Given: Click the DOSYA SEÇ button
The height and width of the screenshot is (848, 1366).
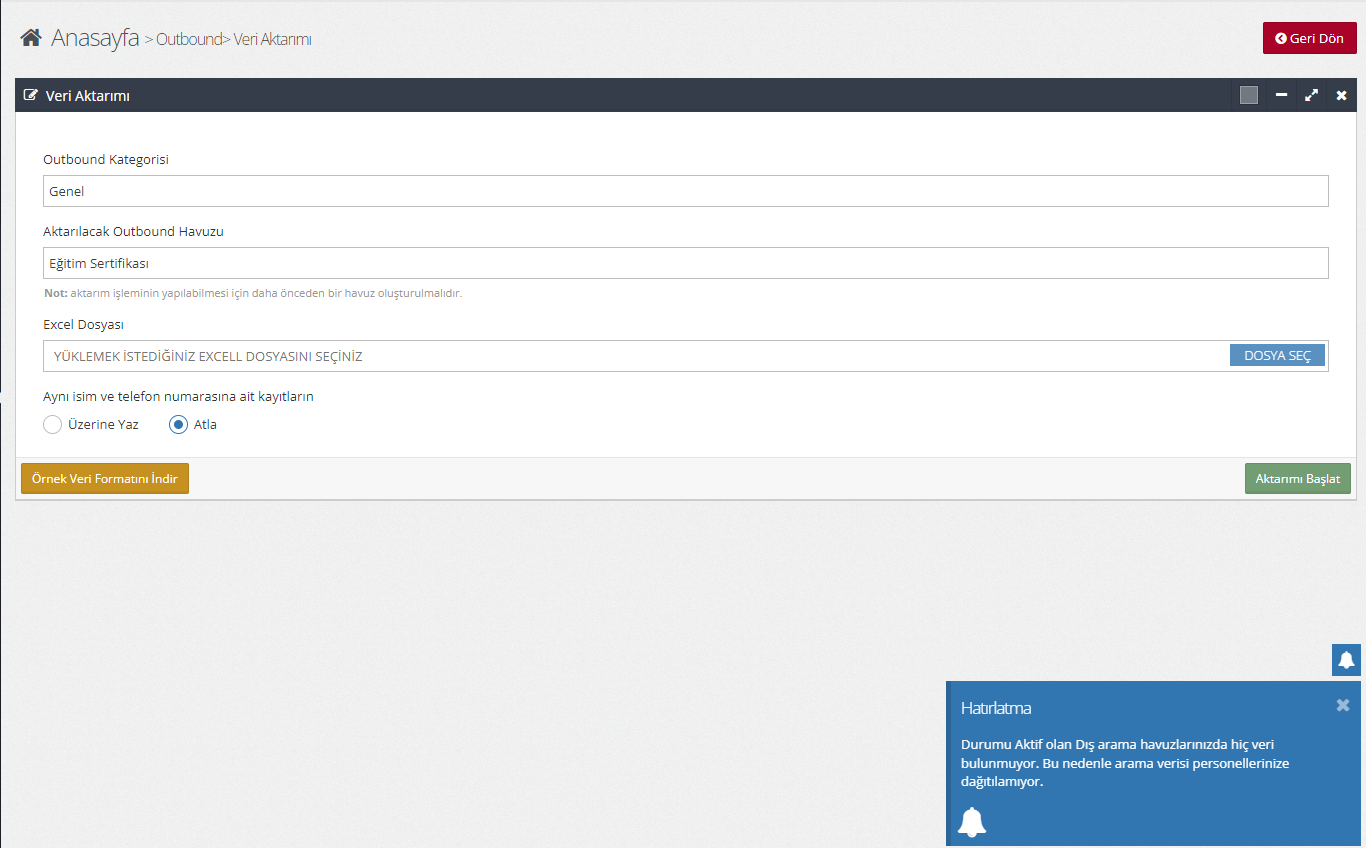Looking at the screenshot, I should [x=1277, y=356].
